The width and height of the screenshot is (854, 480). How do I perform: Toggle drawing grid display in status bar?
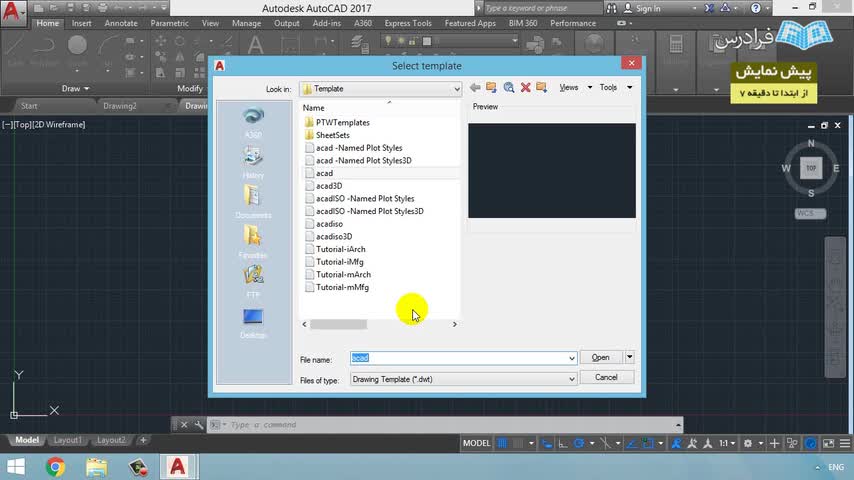(502, 443)
